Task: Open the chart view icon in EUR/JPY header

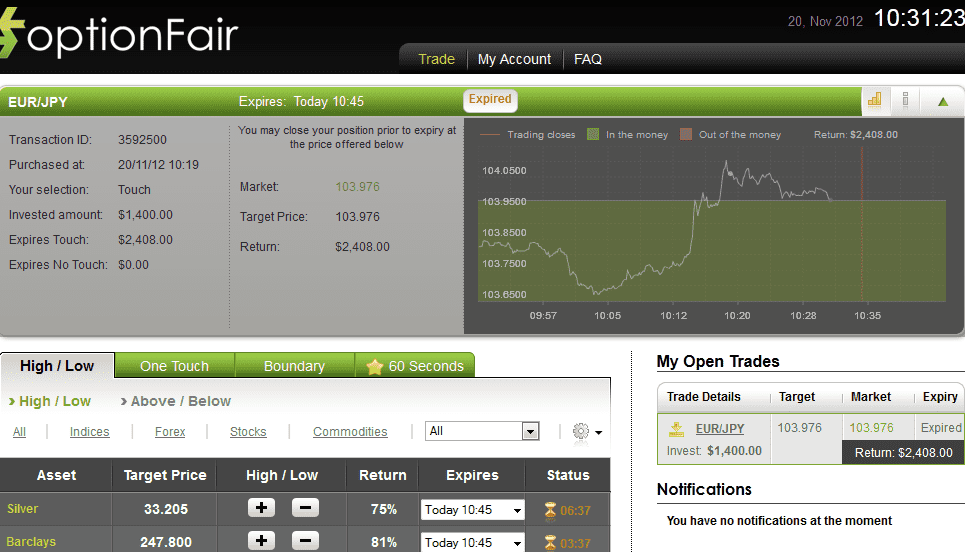Action: (x=875, y=100)
